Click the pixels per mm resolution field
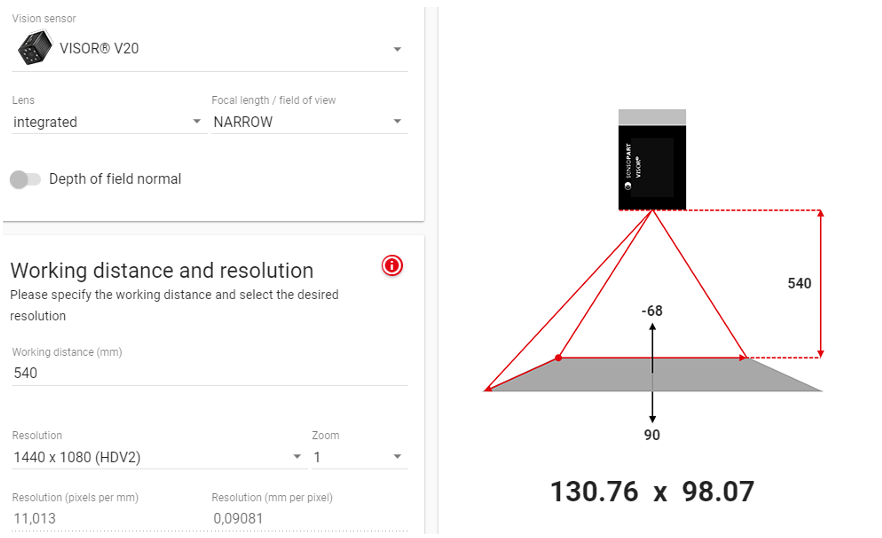The height and width of the screenshot is (538, 882). pos(107,518)
